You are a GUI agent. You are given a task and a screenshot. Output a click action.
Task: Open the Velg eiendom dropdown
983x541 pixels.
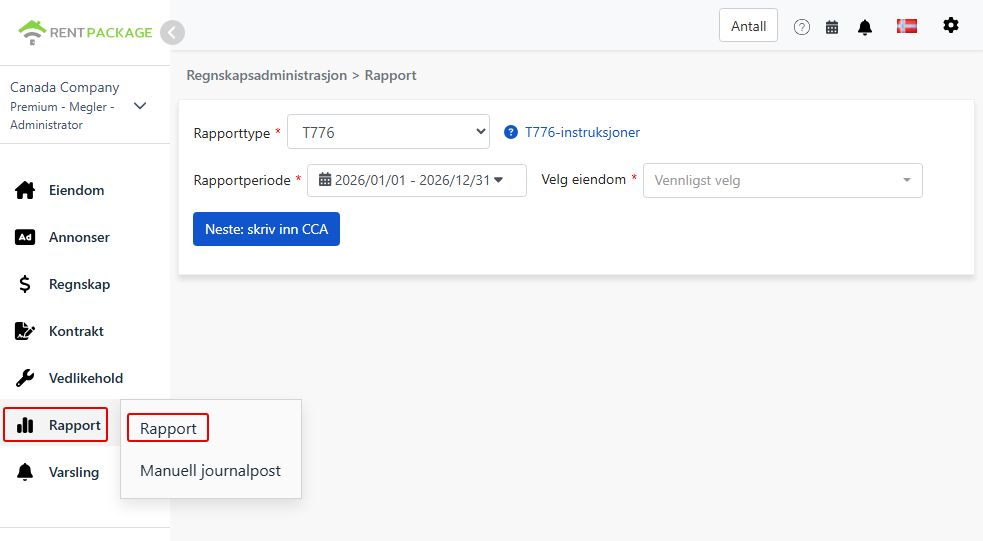[782, 181]
